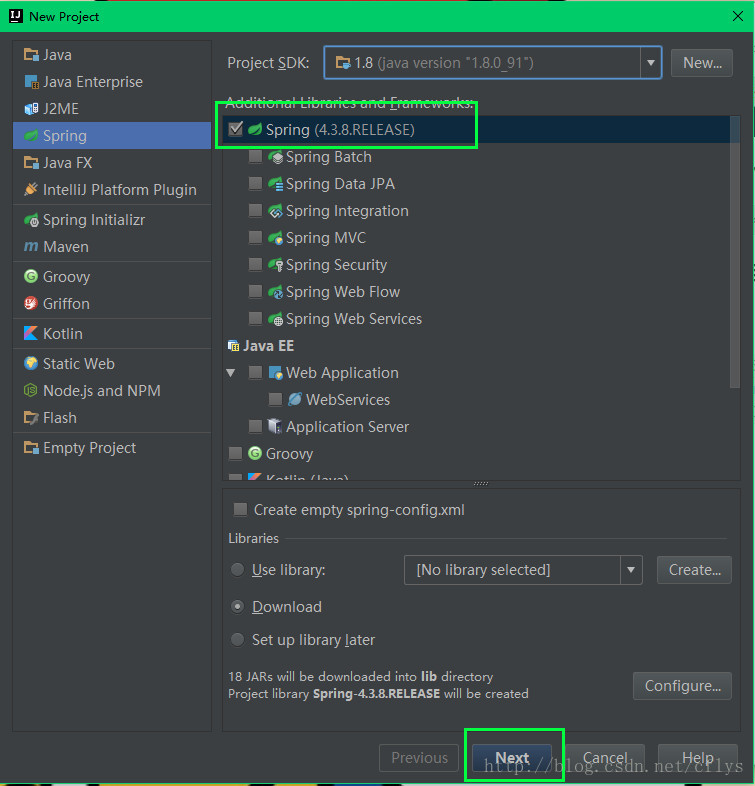Click the J2ME icon in project types
This screenshot has width=755, height=786.
(31, 108)
